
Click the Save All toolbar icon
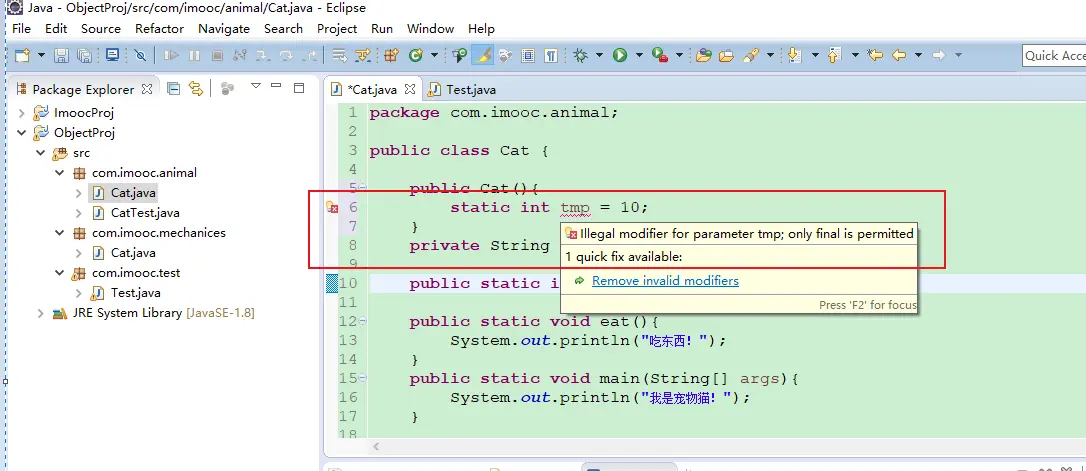click(82, 56)
